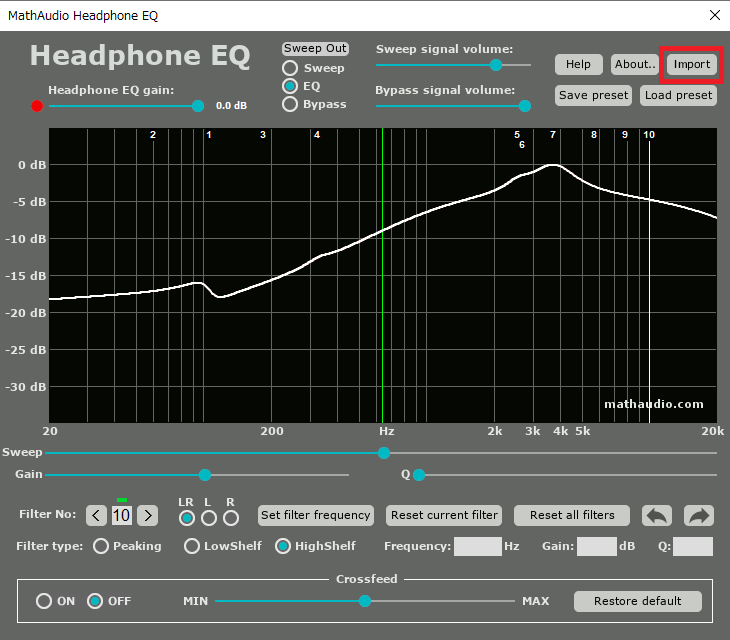
Task: Select filter marker 4 on graph
Action: click(317, 135)
